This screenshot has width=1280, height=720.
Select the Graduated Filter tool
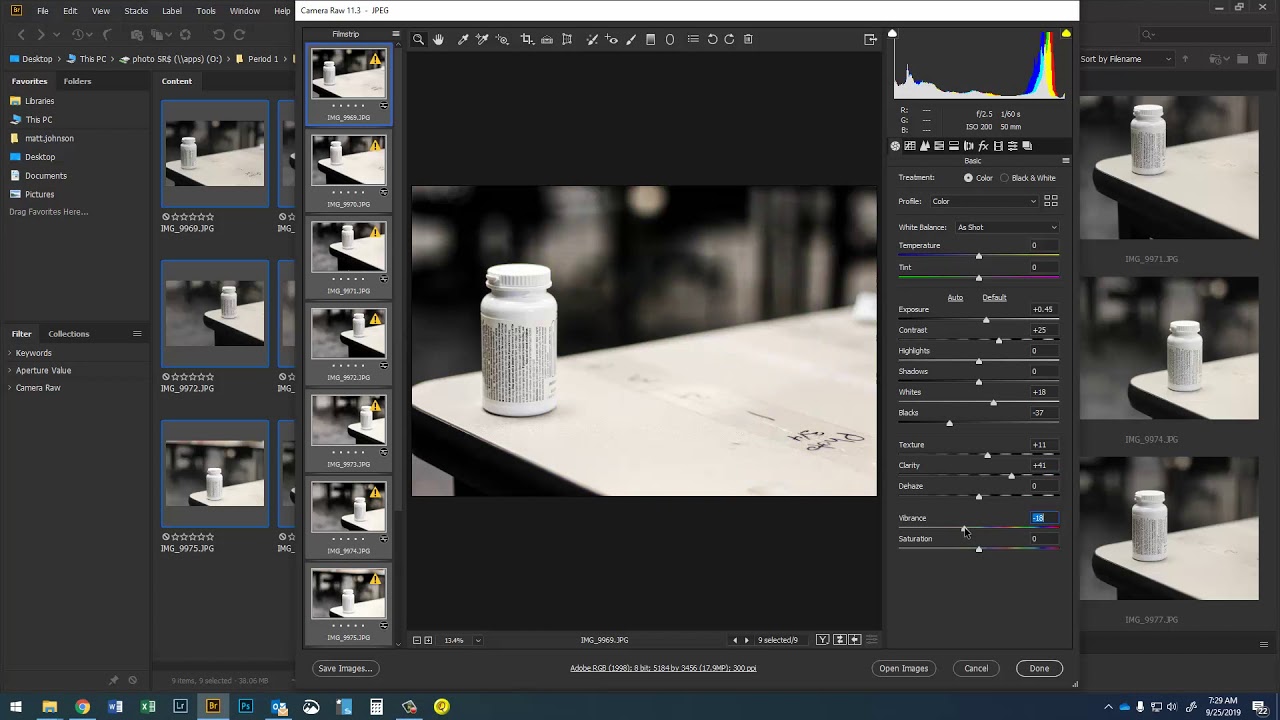[651, 39]
